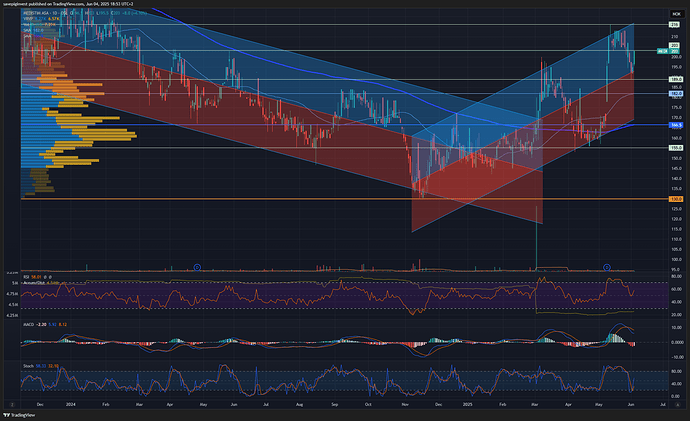Click the TradingView logo in bottom-left corner
The height and width of the screenshot is (421, 690).
[22, 414]
